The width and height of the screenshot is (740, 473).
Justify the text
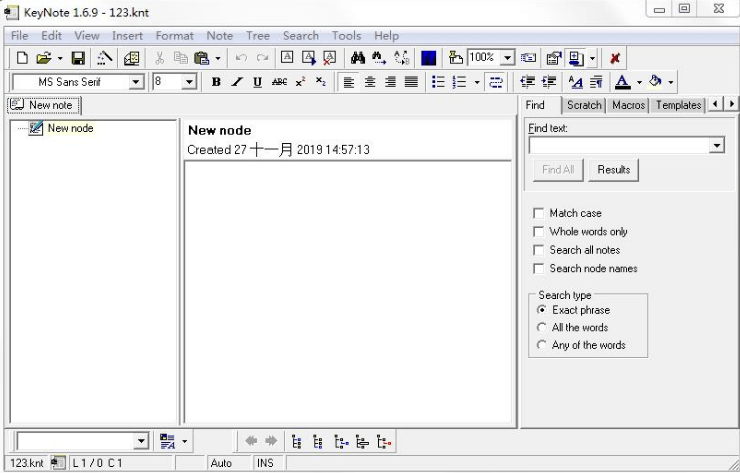412,82
